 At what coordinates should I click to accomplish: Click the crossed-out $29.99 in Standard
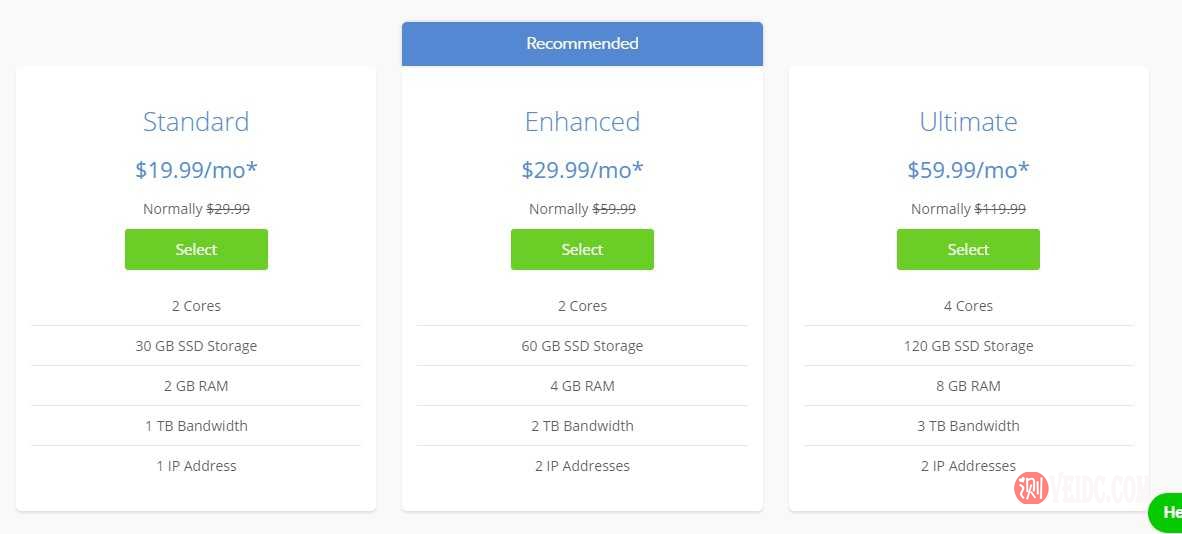[228, 209]
